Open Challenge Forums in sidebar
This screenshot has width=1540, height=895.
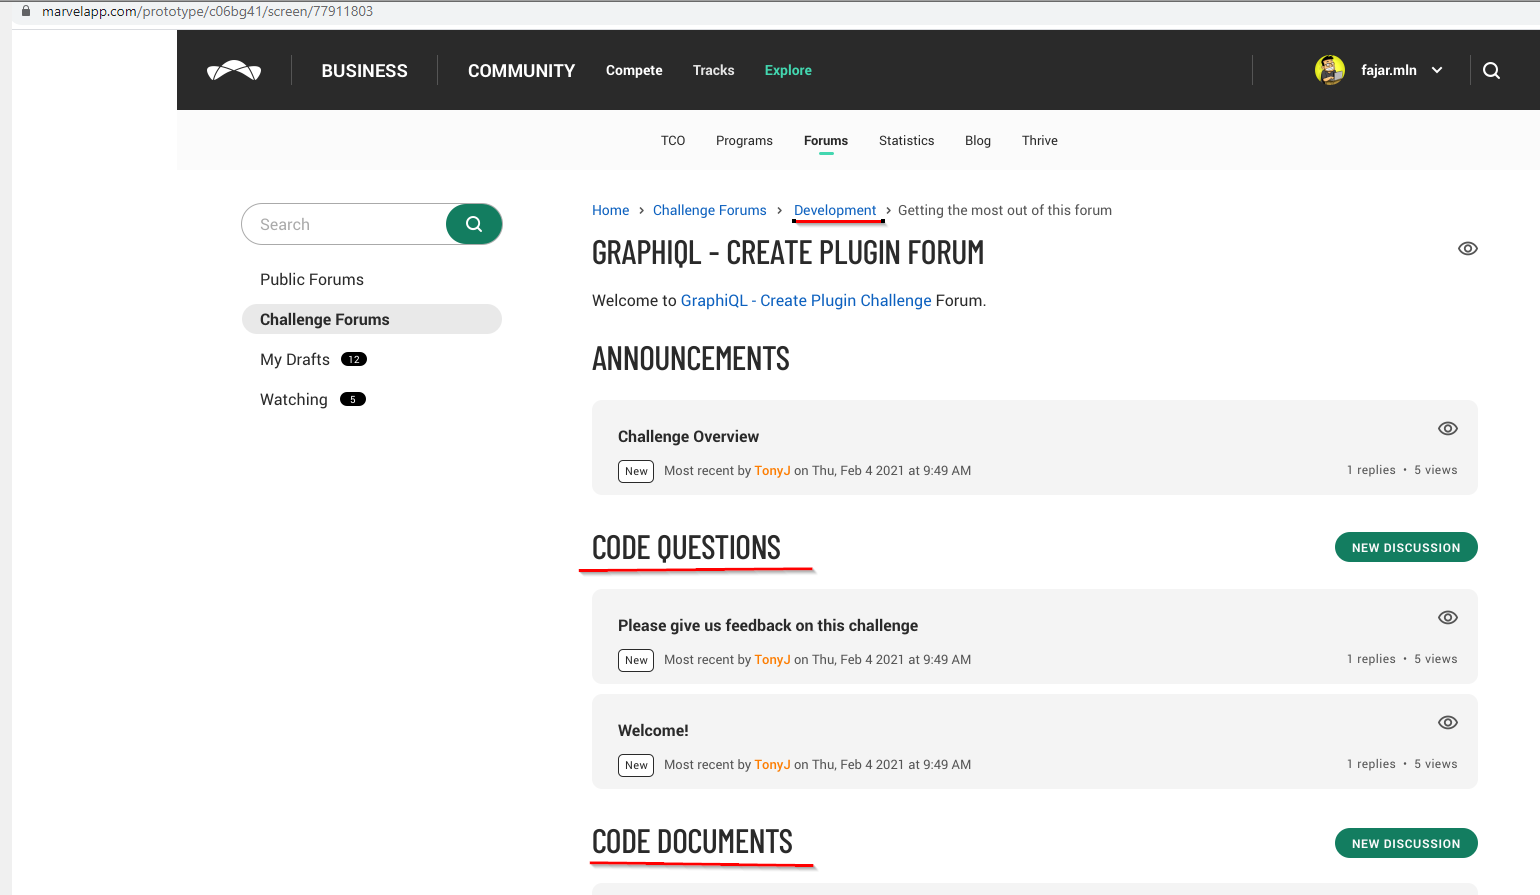(372, 319)
